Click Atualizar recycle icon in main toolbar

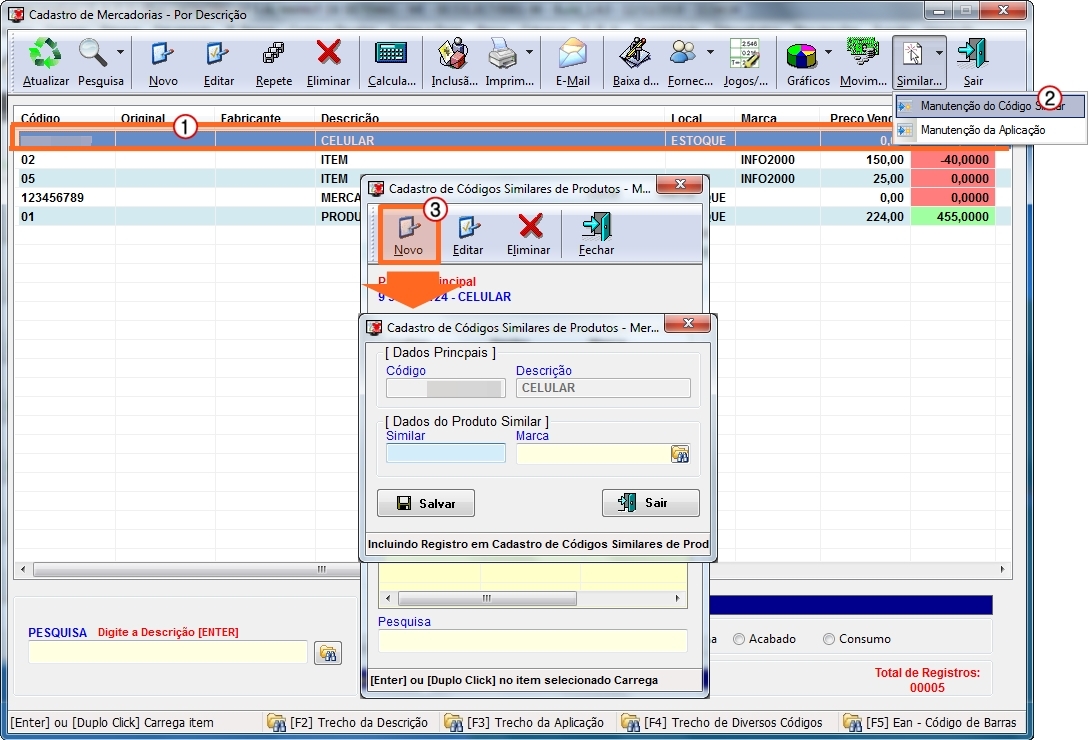point(45,55)
